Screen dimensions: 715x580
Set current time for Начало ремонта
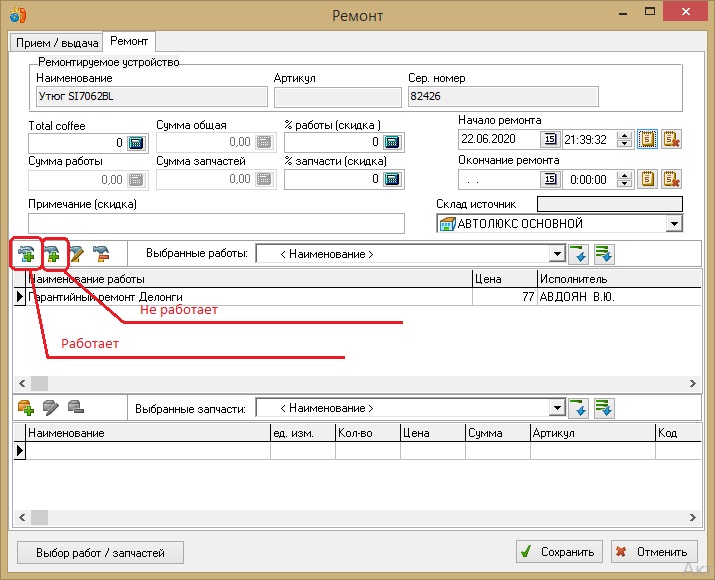point(648,139)
